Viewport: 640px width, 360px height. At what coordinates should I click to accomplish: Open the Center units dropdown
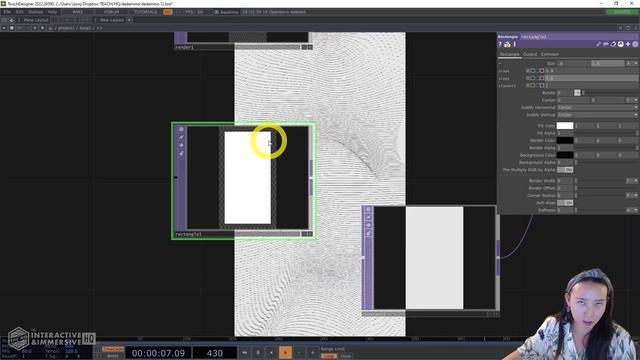632,100
